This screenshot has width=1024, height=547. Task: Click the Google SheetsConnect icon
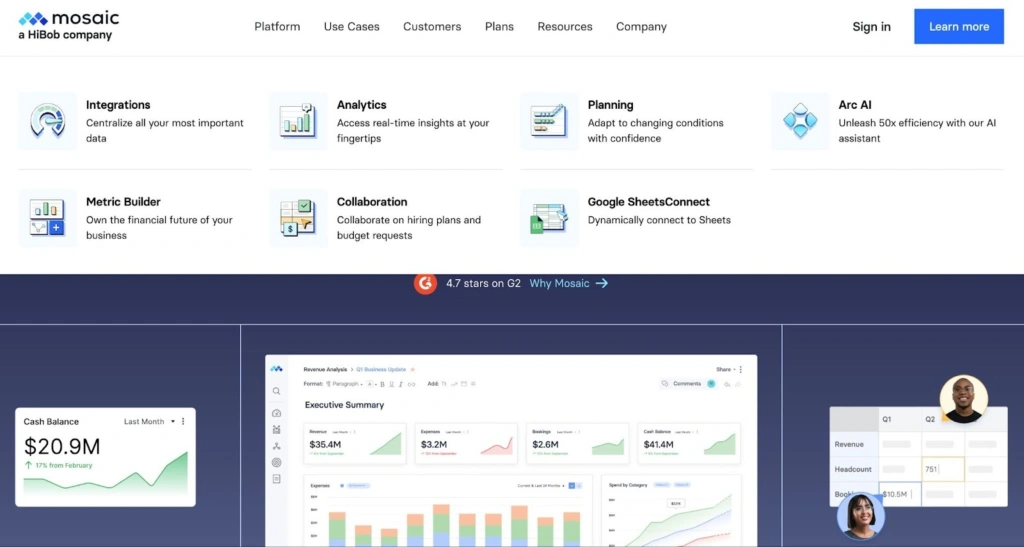click(x=549, y=218)
